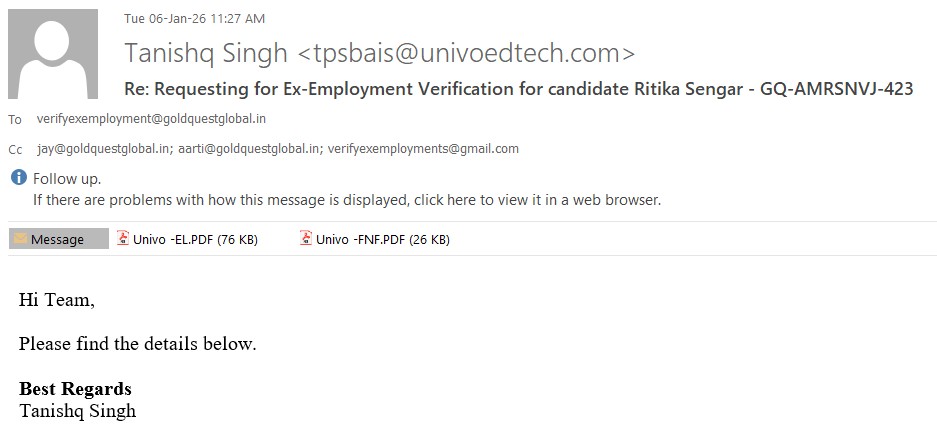
Task: Click the Tanishq Singh signature in body
Action: (77, 410)
